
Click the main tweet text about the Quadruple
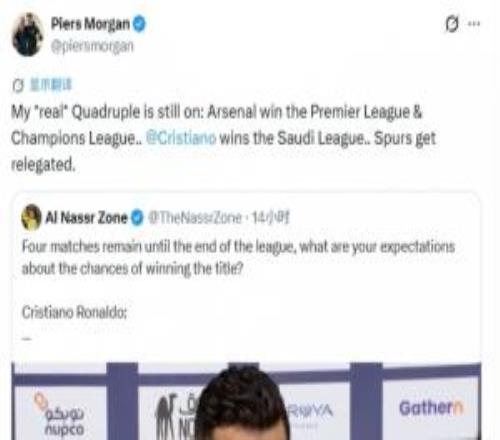click(223, 138)
